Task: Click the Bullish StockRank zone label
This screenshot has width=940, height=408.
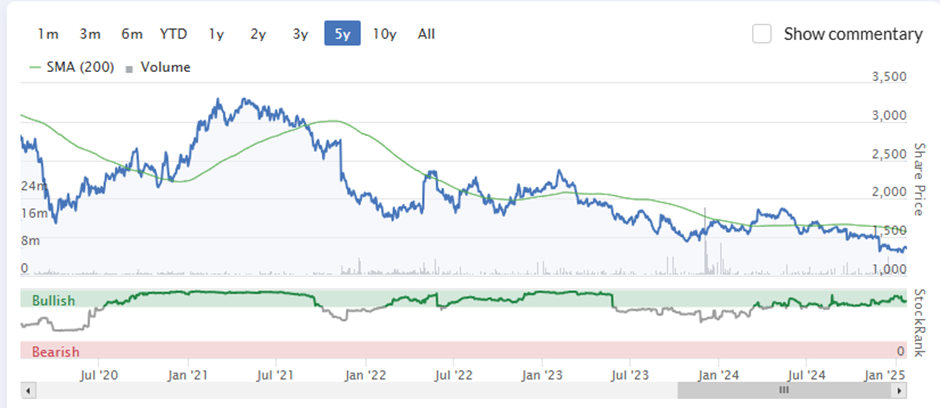Action: (54, 301)
